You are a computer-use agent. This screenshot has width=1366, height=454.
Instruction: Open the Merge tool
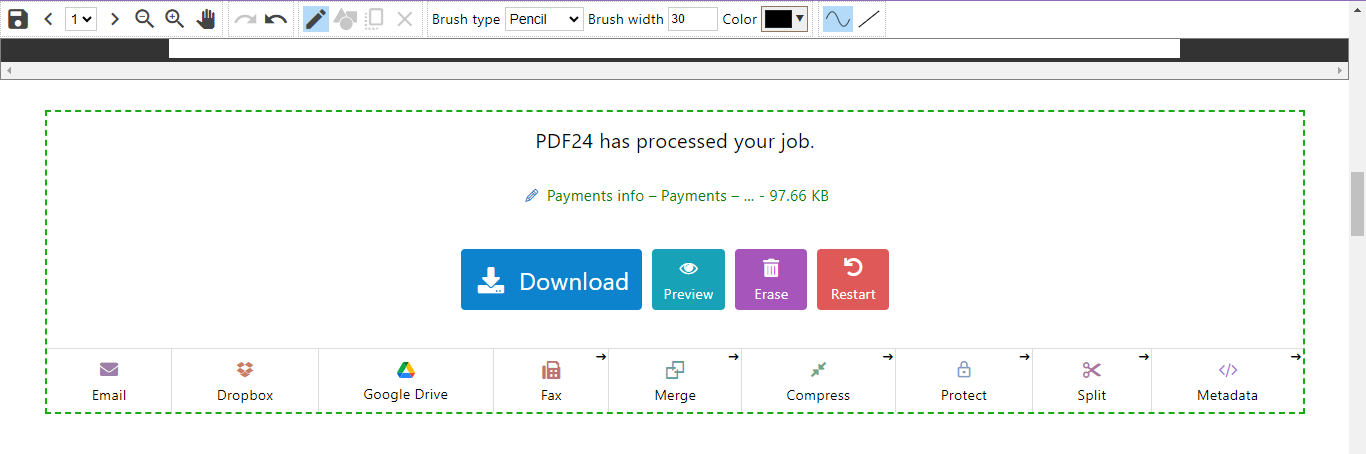pyautogui.click(x=675, y=380)
